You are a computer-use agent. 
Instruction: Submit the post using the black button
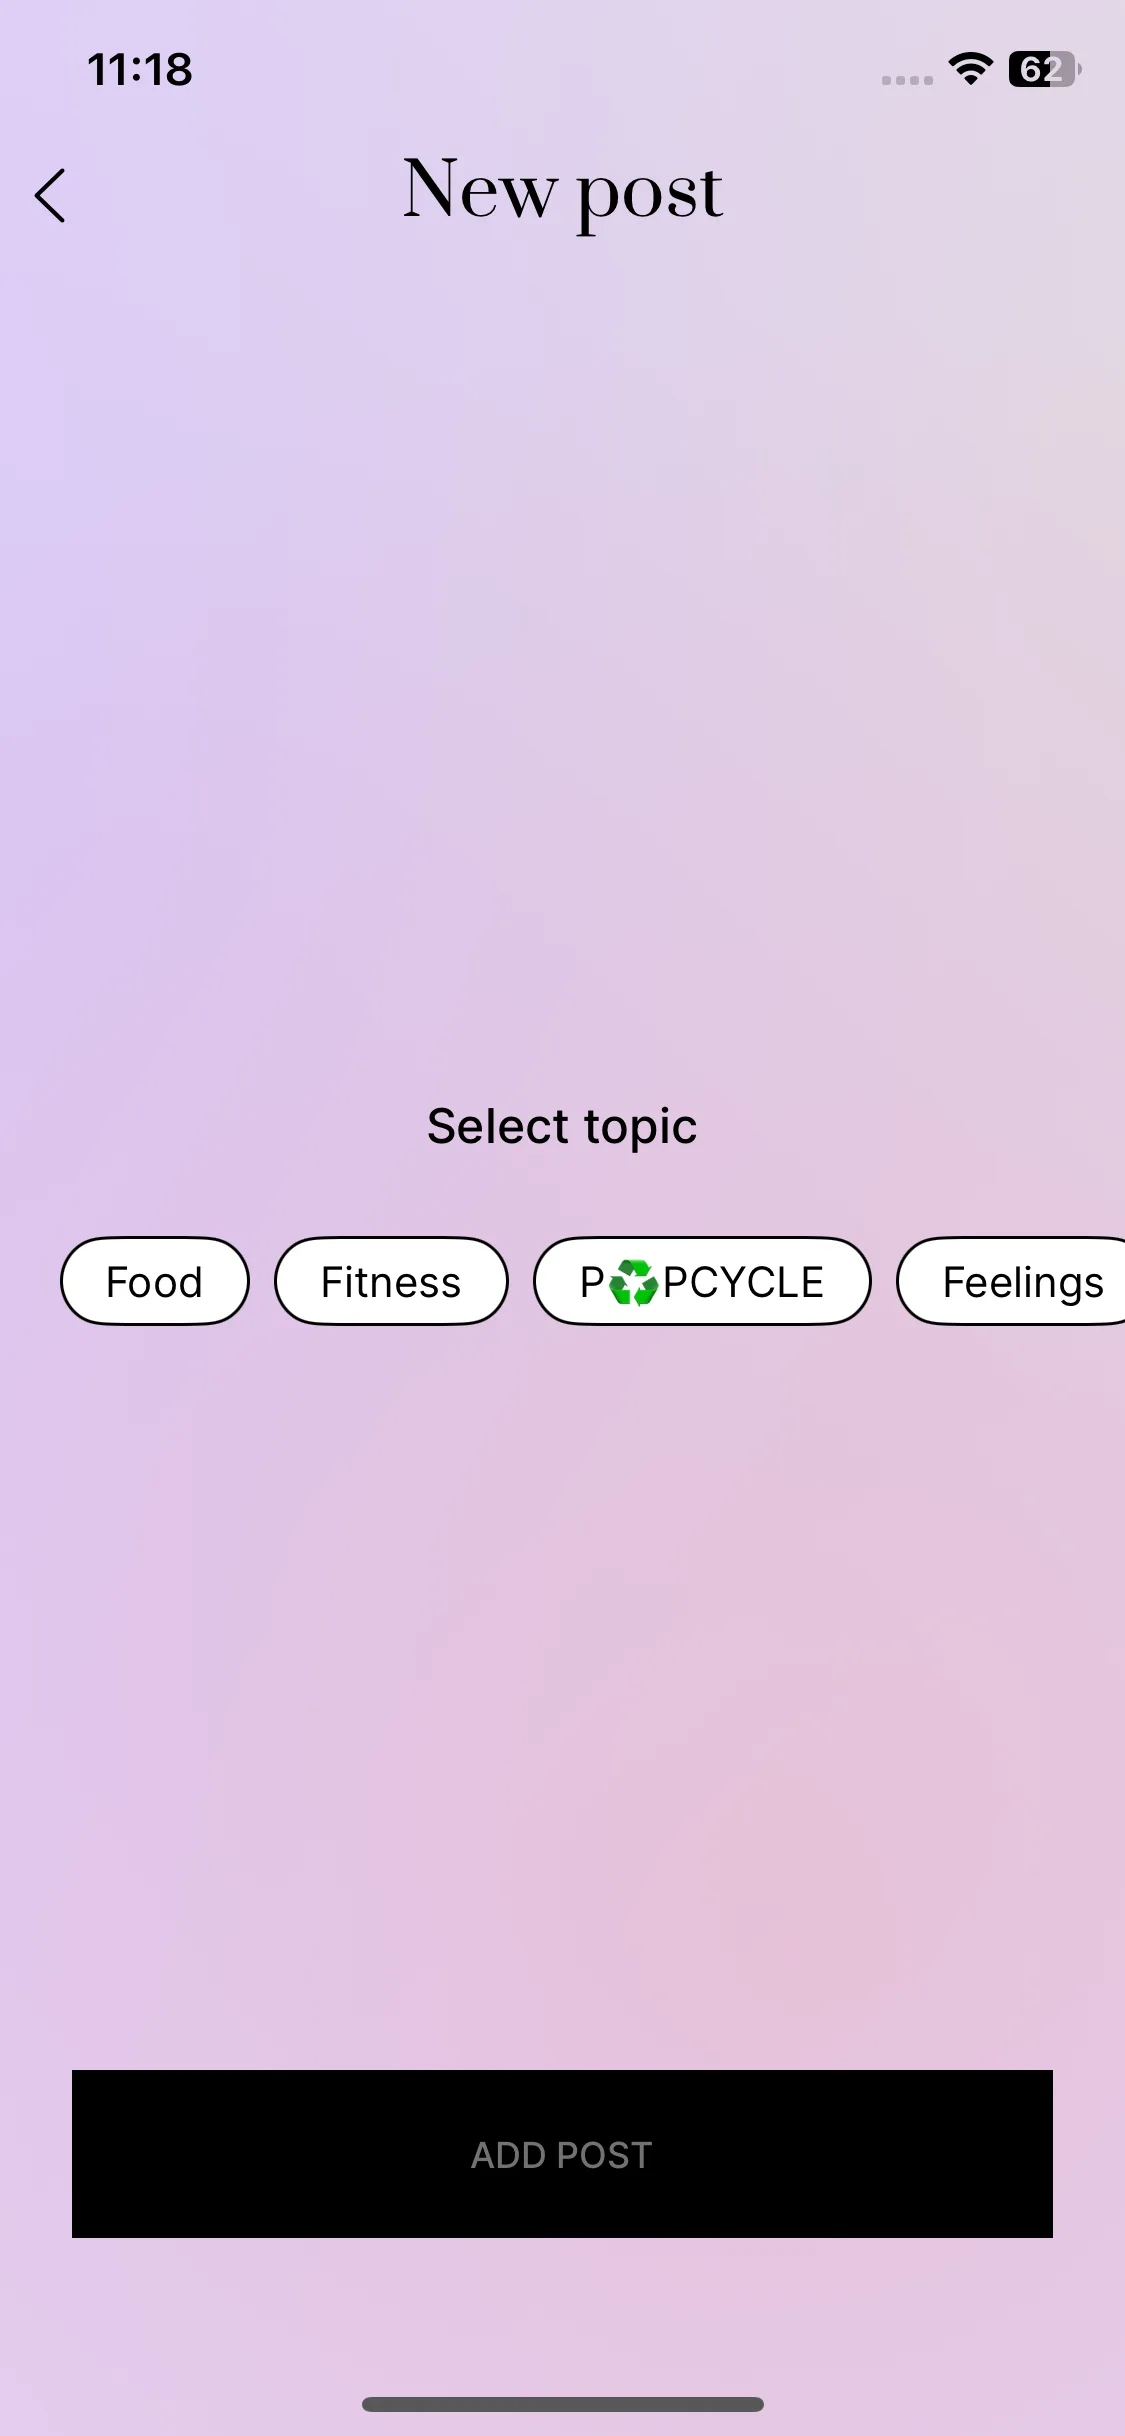(x=562, y=2154)
